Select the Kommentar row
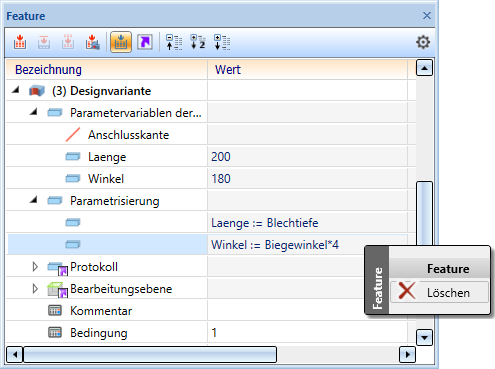Viewport: 495px width, 369px height. pos(211,311)
